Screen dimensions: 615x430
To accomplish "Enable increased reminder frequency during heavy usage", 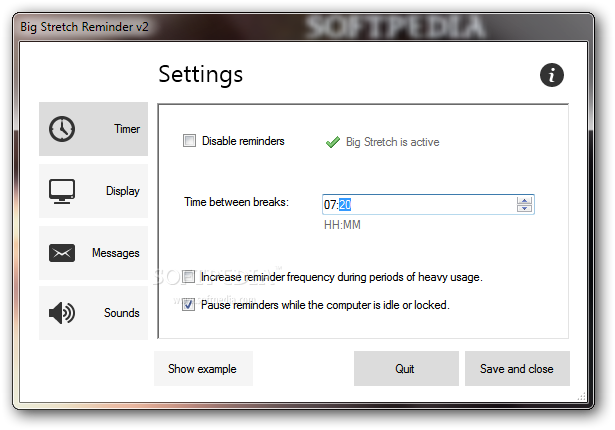I will tap(188, 277).
